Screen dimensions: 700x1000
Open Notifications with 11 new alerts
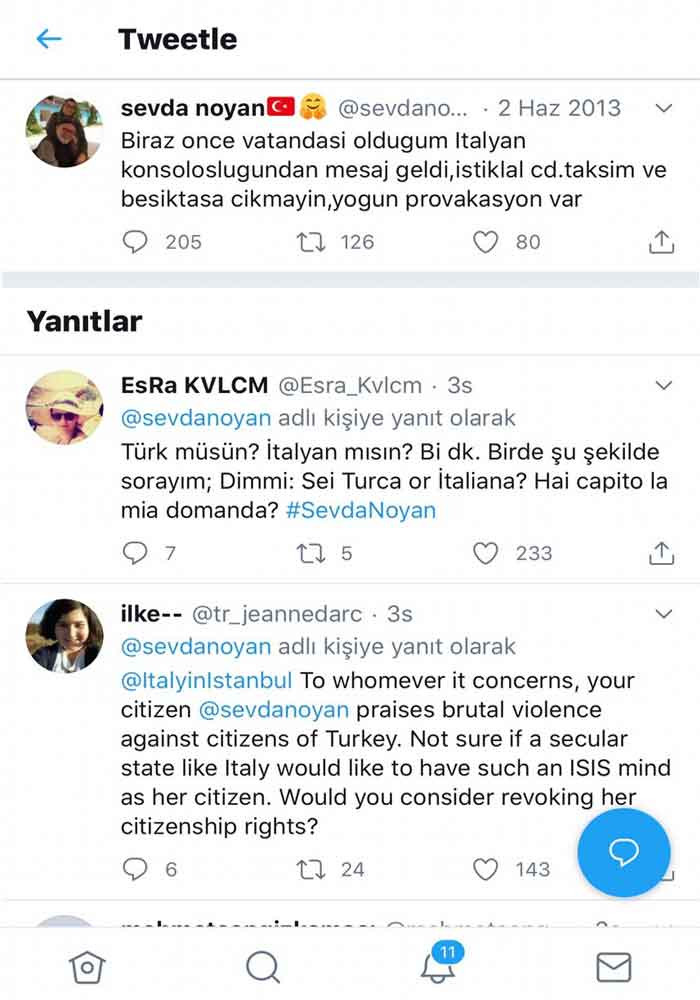(437, 967)
